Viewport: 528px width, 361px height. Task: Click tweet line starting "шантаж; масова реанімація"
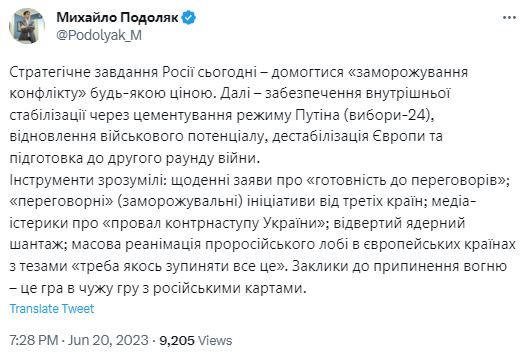(263, 245)
